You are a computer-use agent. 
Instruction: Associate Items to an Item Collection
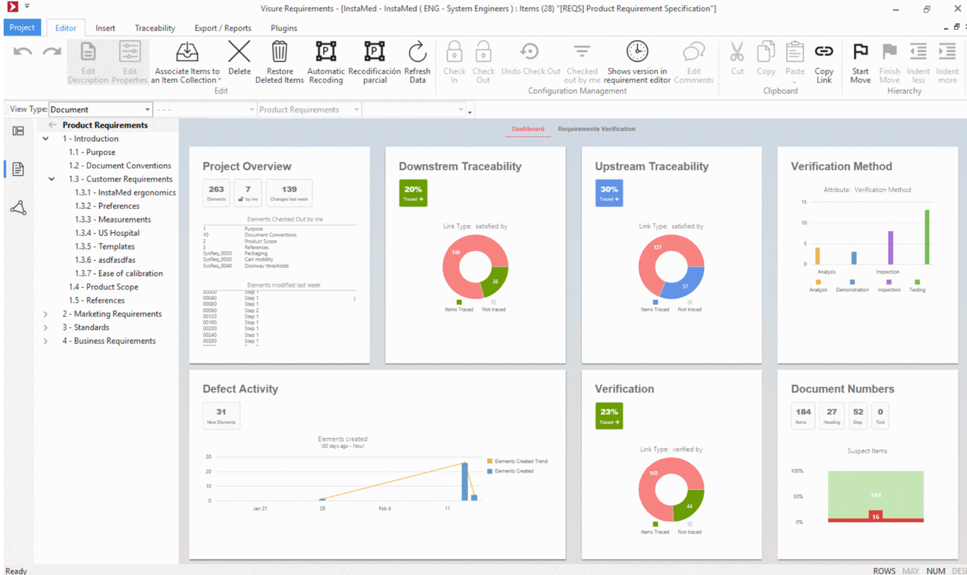click(x=187, y=62)
